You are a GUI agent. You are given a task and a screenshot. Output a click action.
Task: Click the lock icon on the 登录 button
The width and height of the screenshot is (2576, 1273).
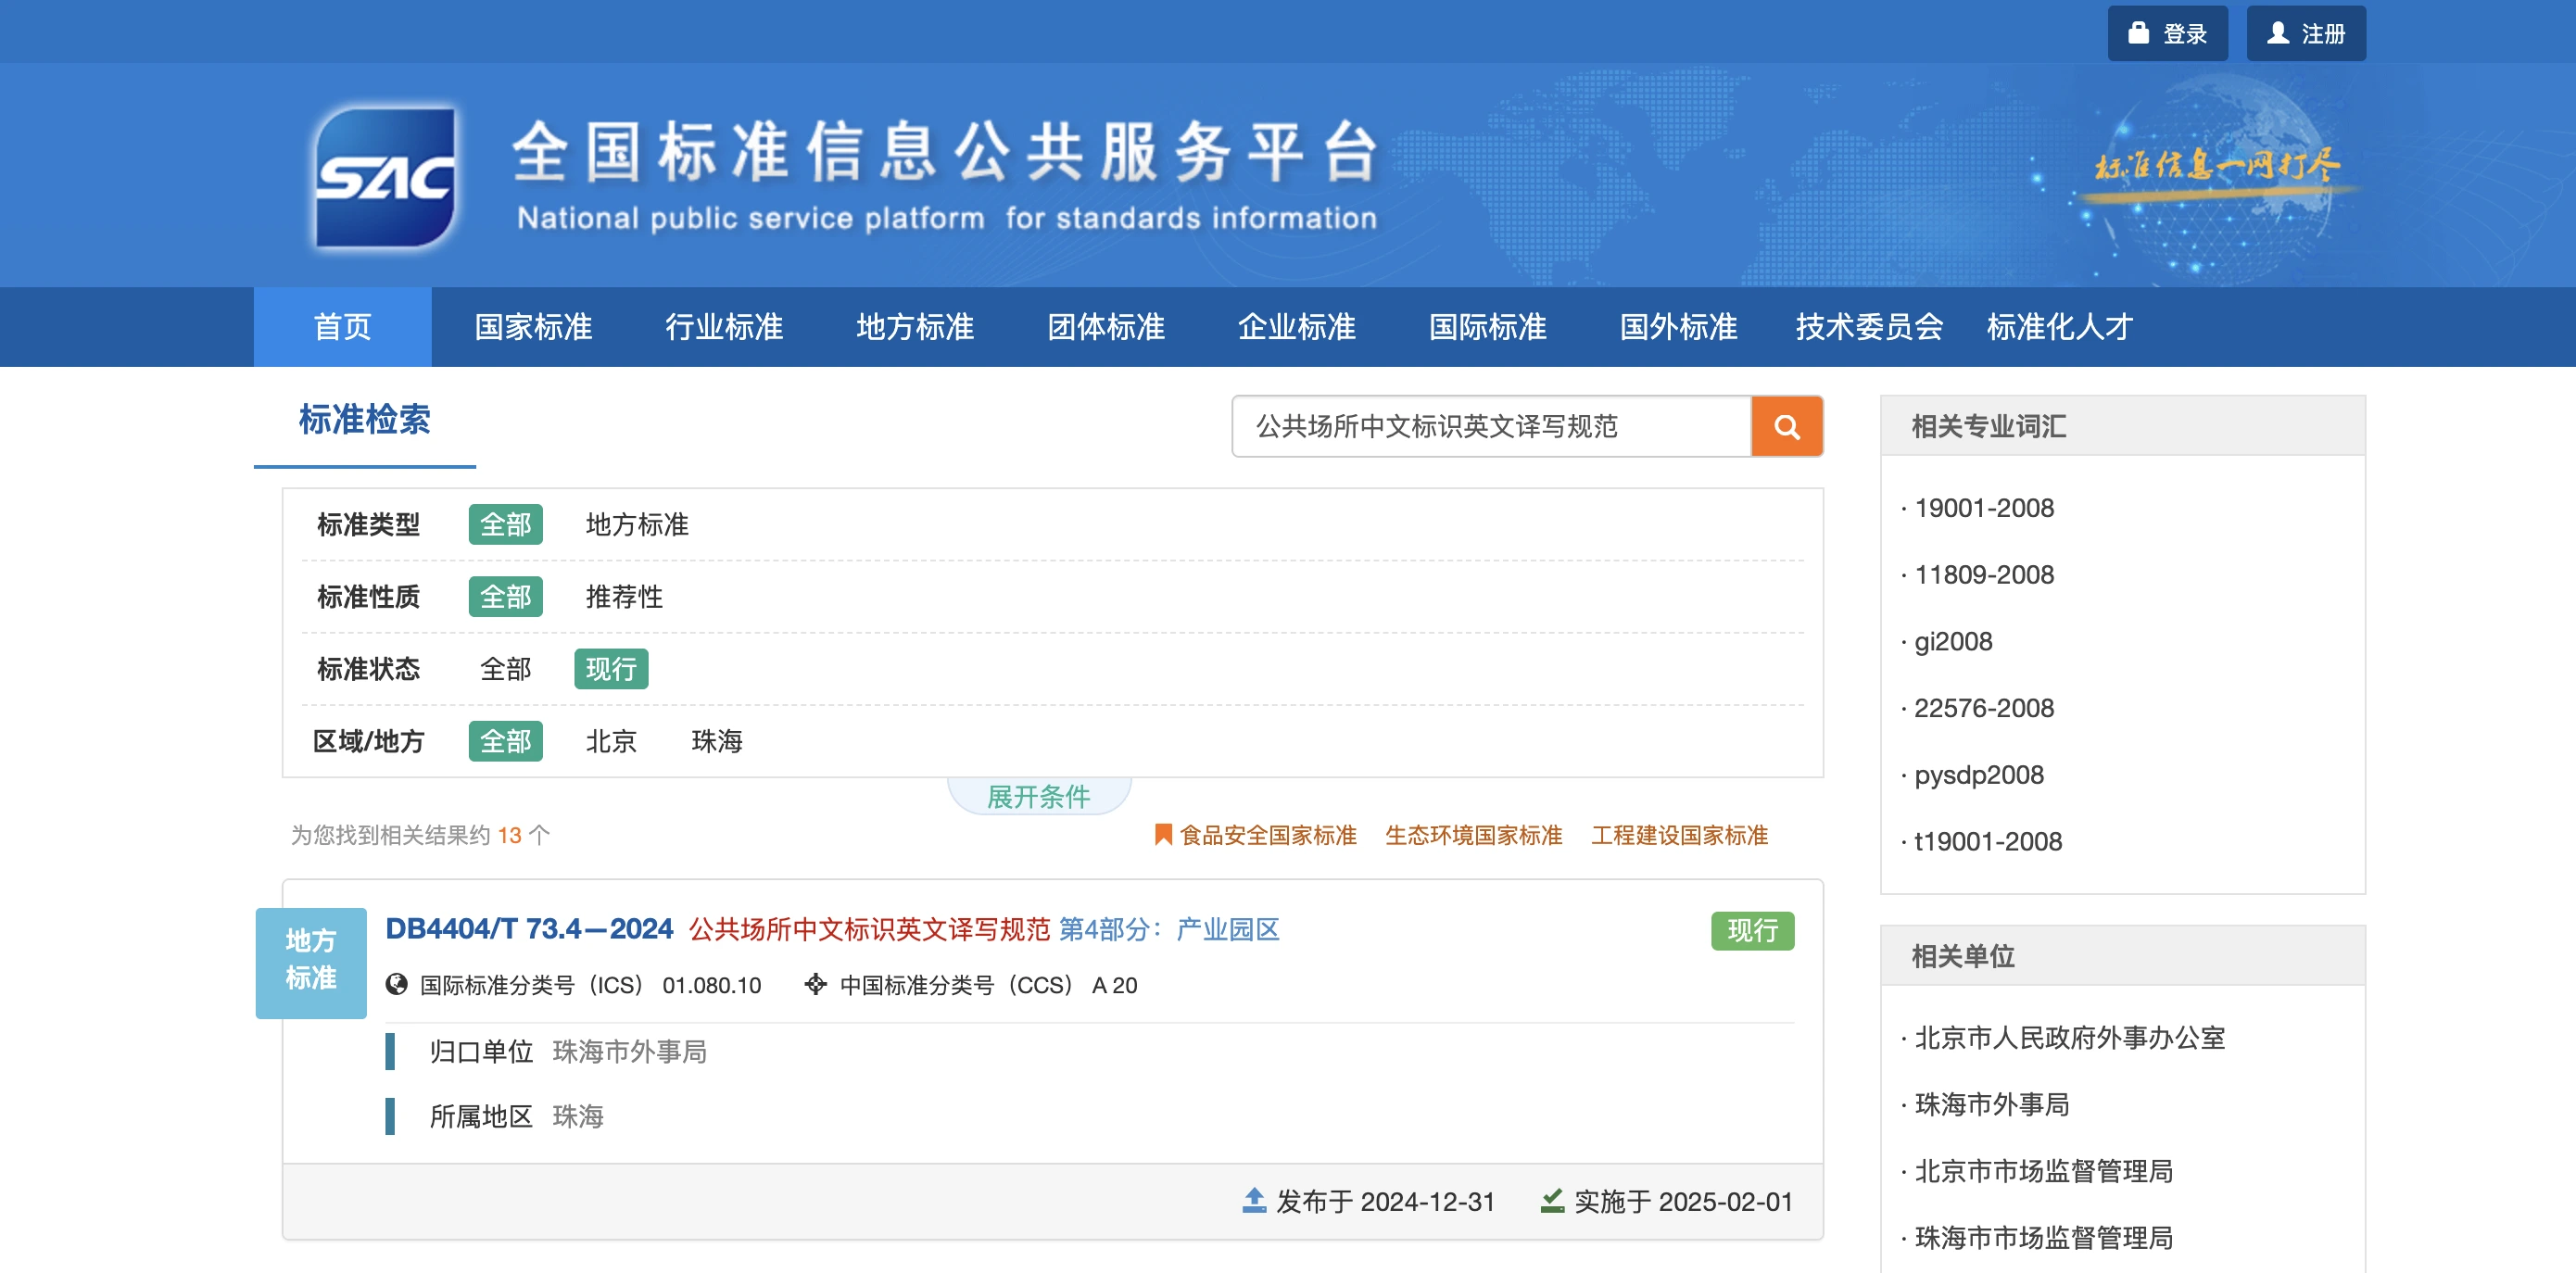2139,32
